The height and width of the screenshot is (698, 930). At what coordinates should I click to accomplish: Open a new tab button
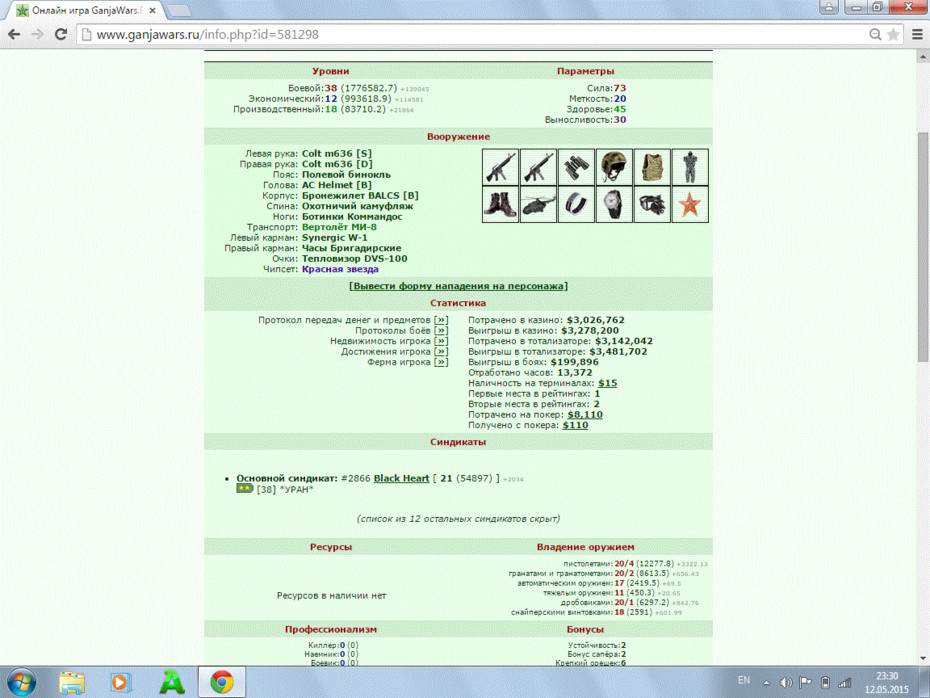(178, 11)
